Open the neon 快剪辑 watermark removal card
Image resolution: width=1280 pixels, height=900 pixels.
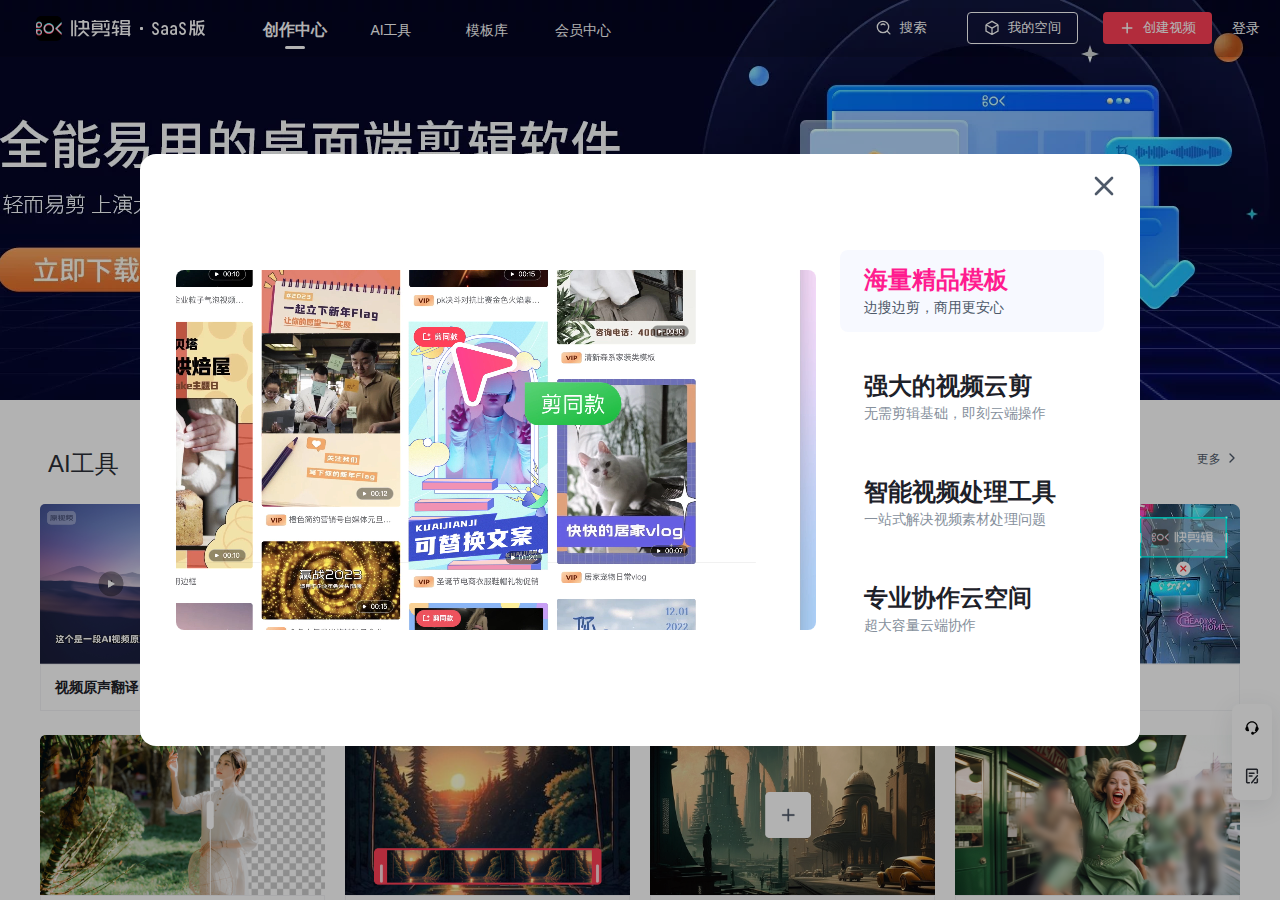point(1190,583)
